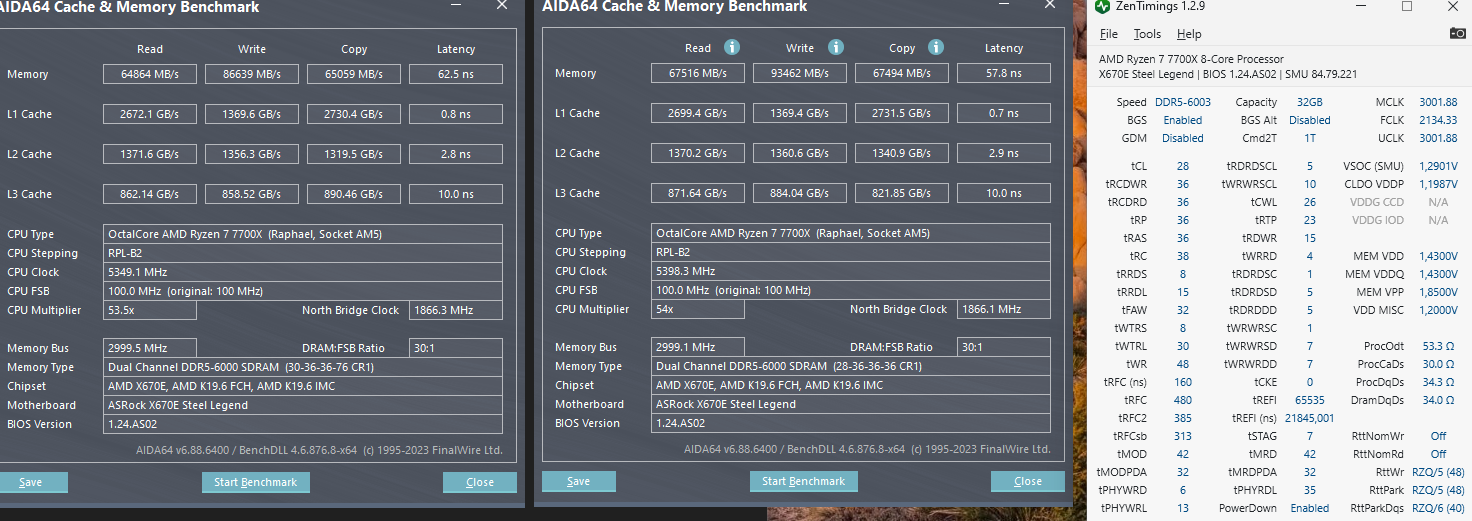This screenshot has height=521, width=1472.
Task: Select Memory Read value 67516 MB/s
Action: pyautogui.click(x=698, y=73)
